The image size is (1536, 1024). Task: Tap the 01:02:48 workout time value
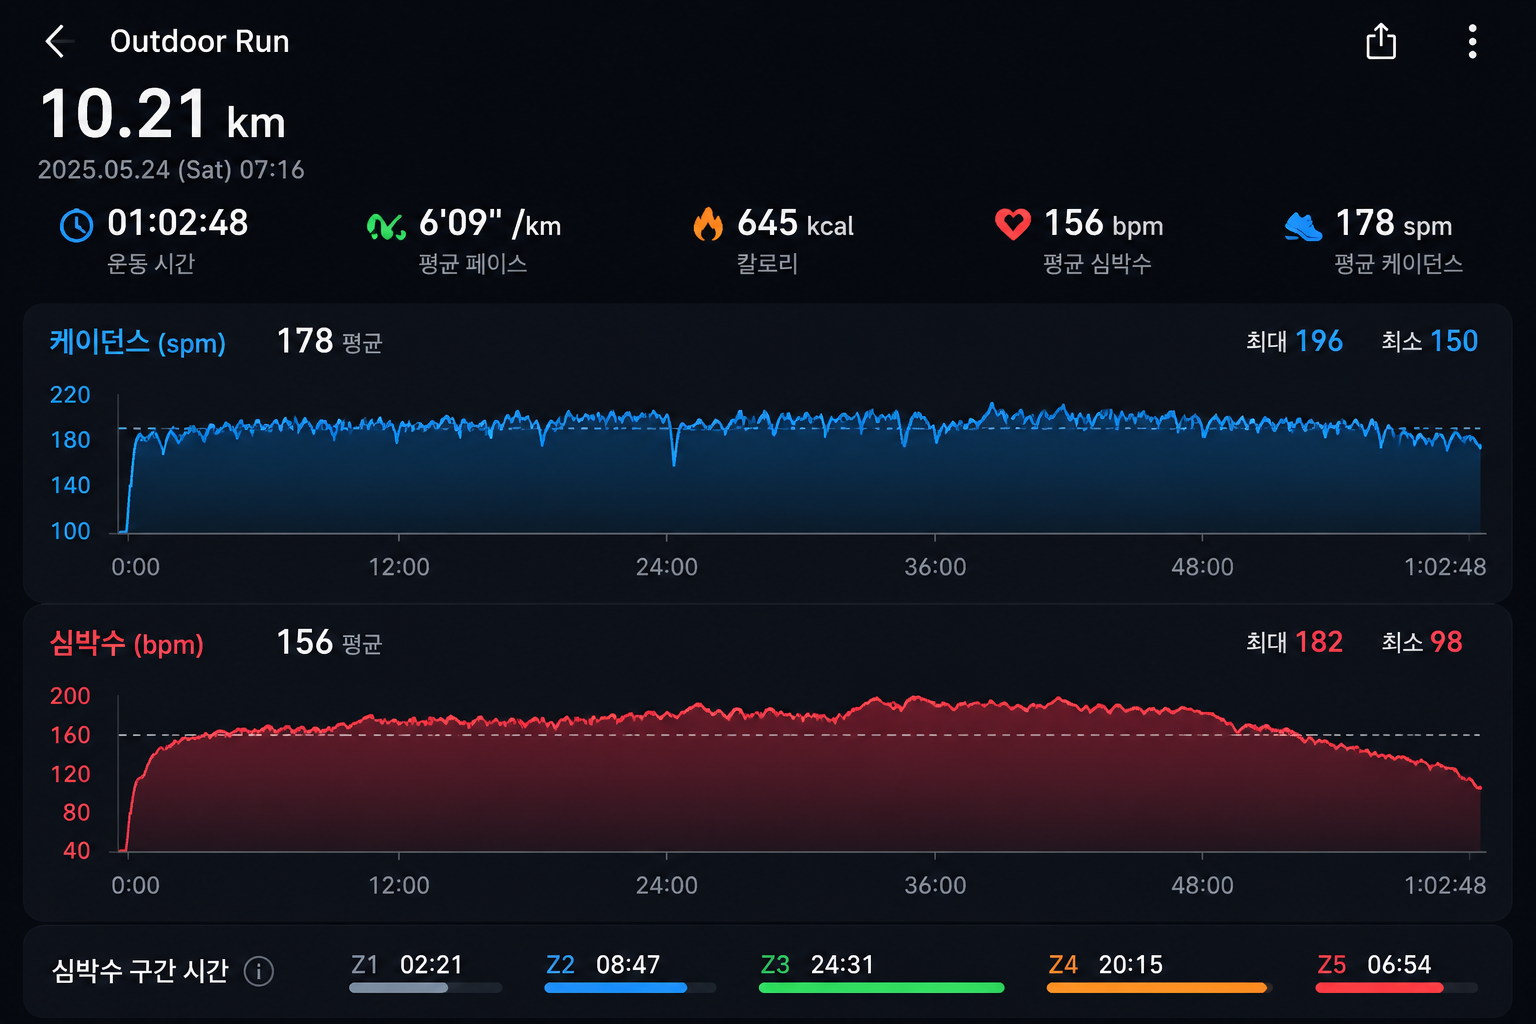pyautogui.click(x=178, y=222)
